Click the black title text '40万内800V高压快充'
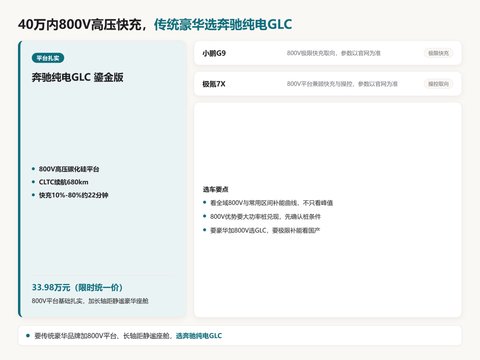The height and width of the screenshot is (360, 480). (80, 24)
